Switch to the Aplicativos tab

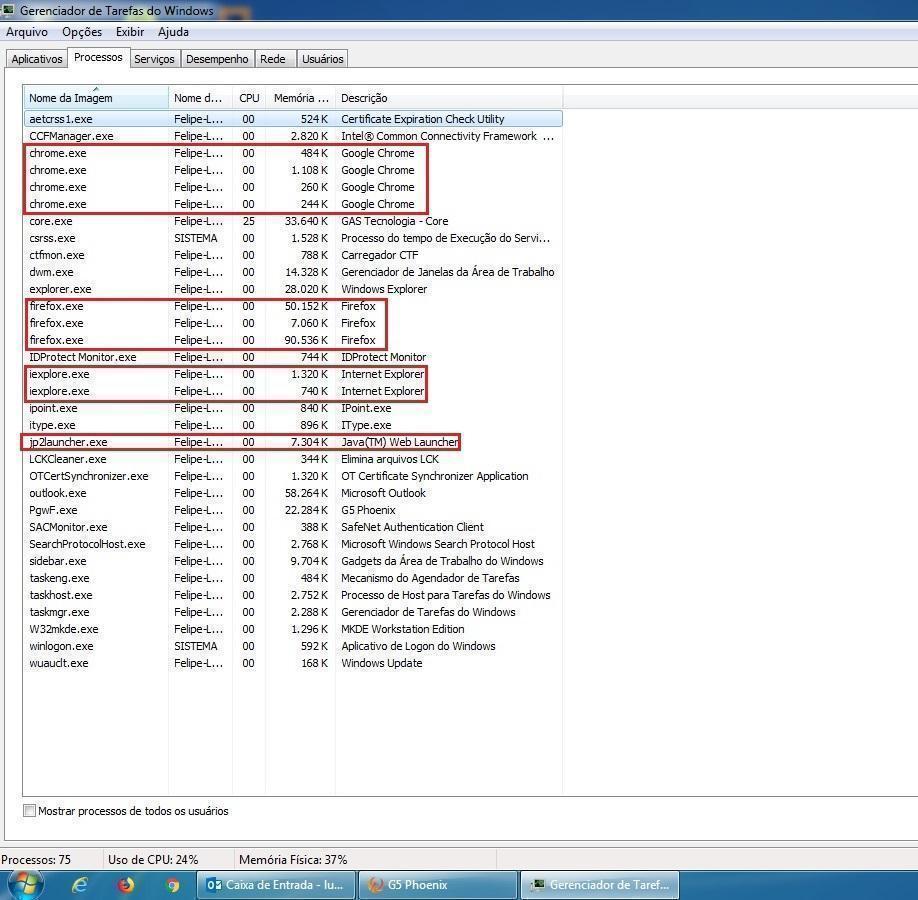(37, 59)
